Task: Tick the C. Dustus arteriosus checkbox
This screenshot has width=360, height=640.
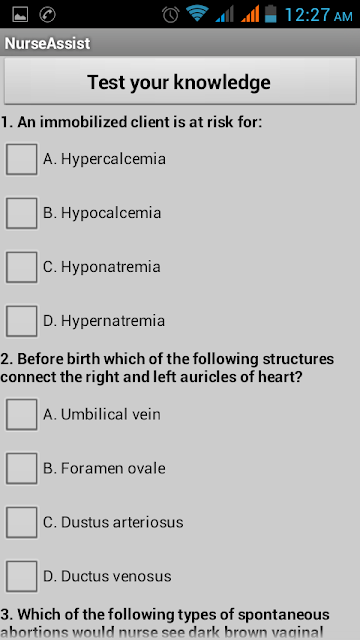Action: click(22, 522)
